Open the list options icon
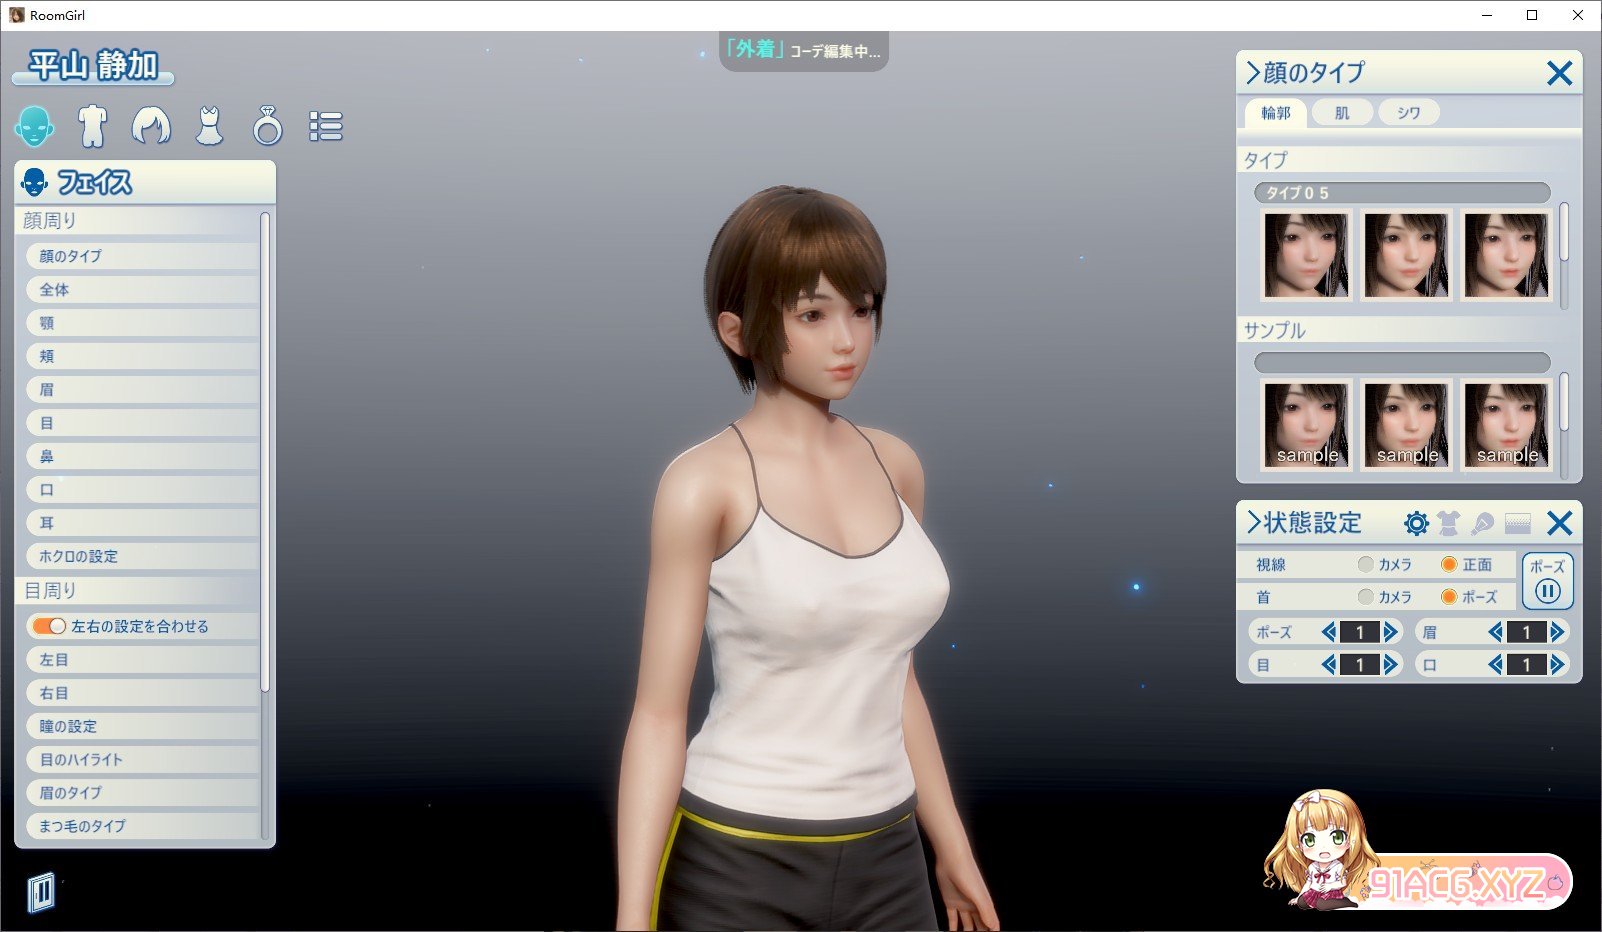This screenshot has height=932, width=1602. pyautogui.click(x=326, y=127)
